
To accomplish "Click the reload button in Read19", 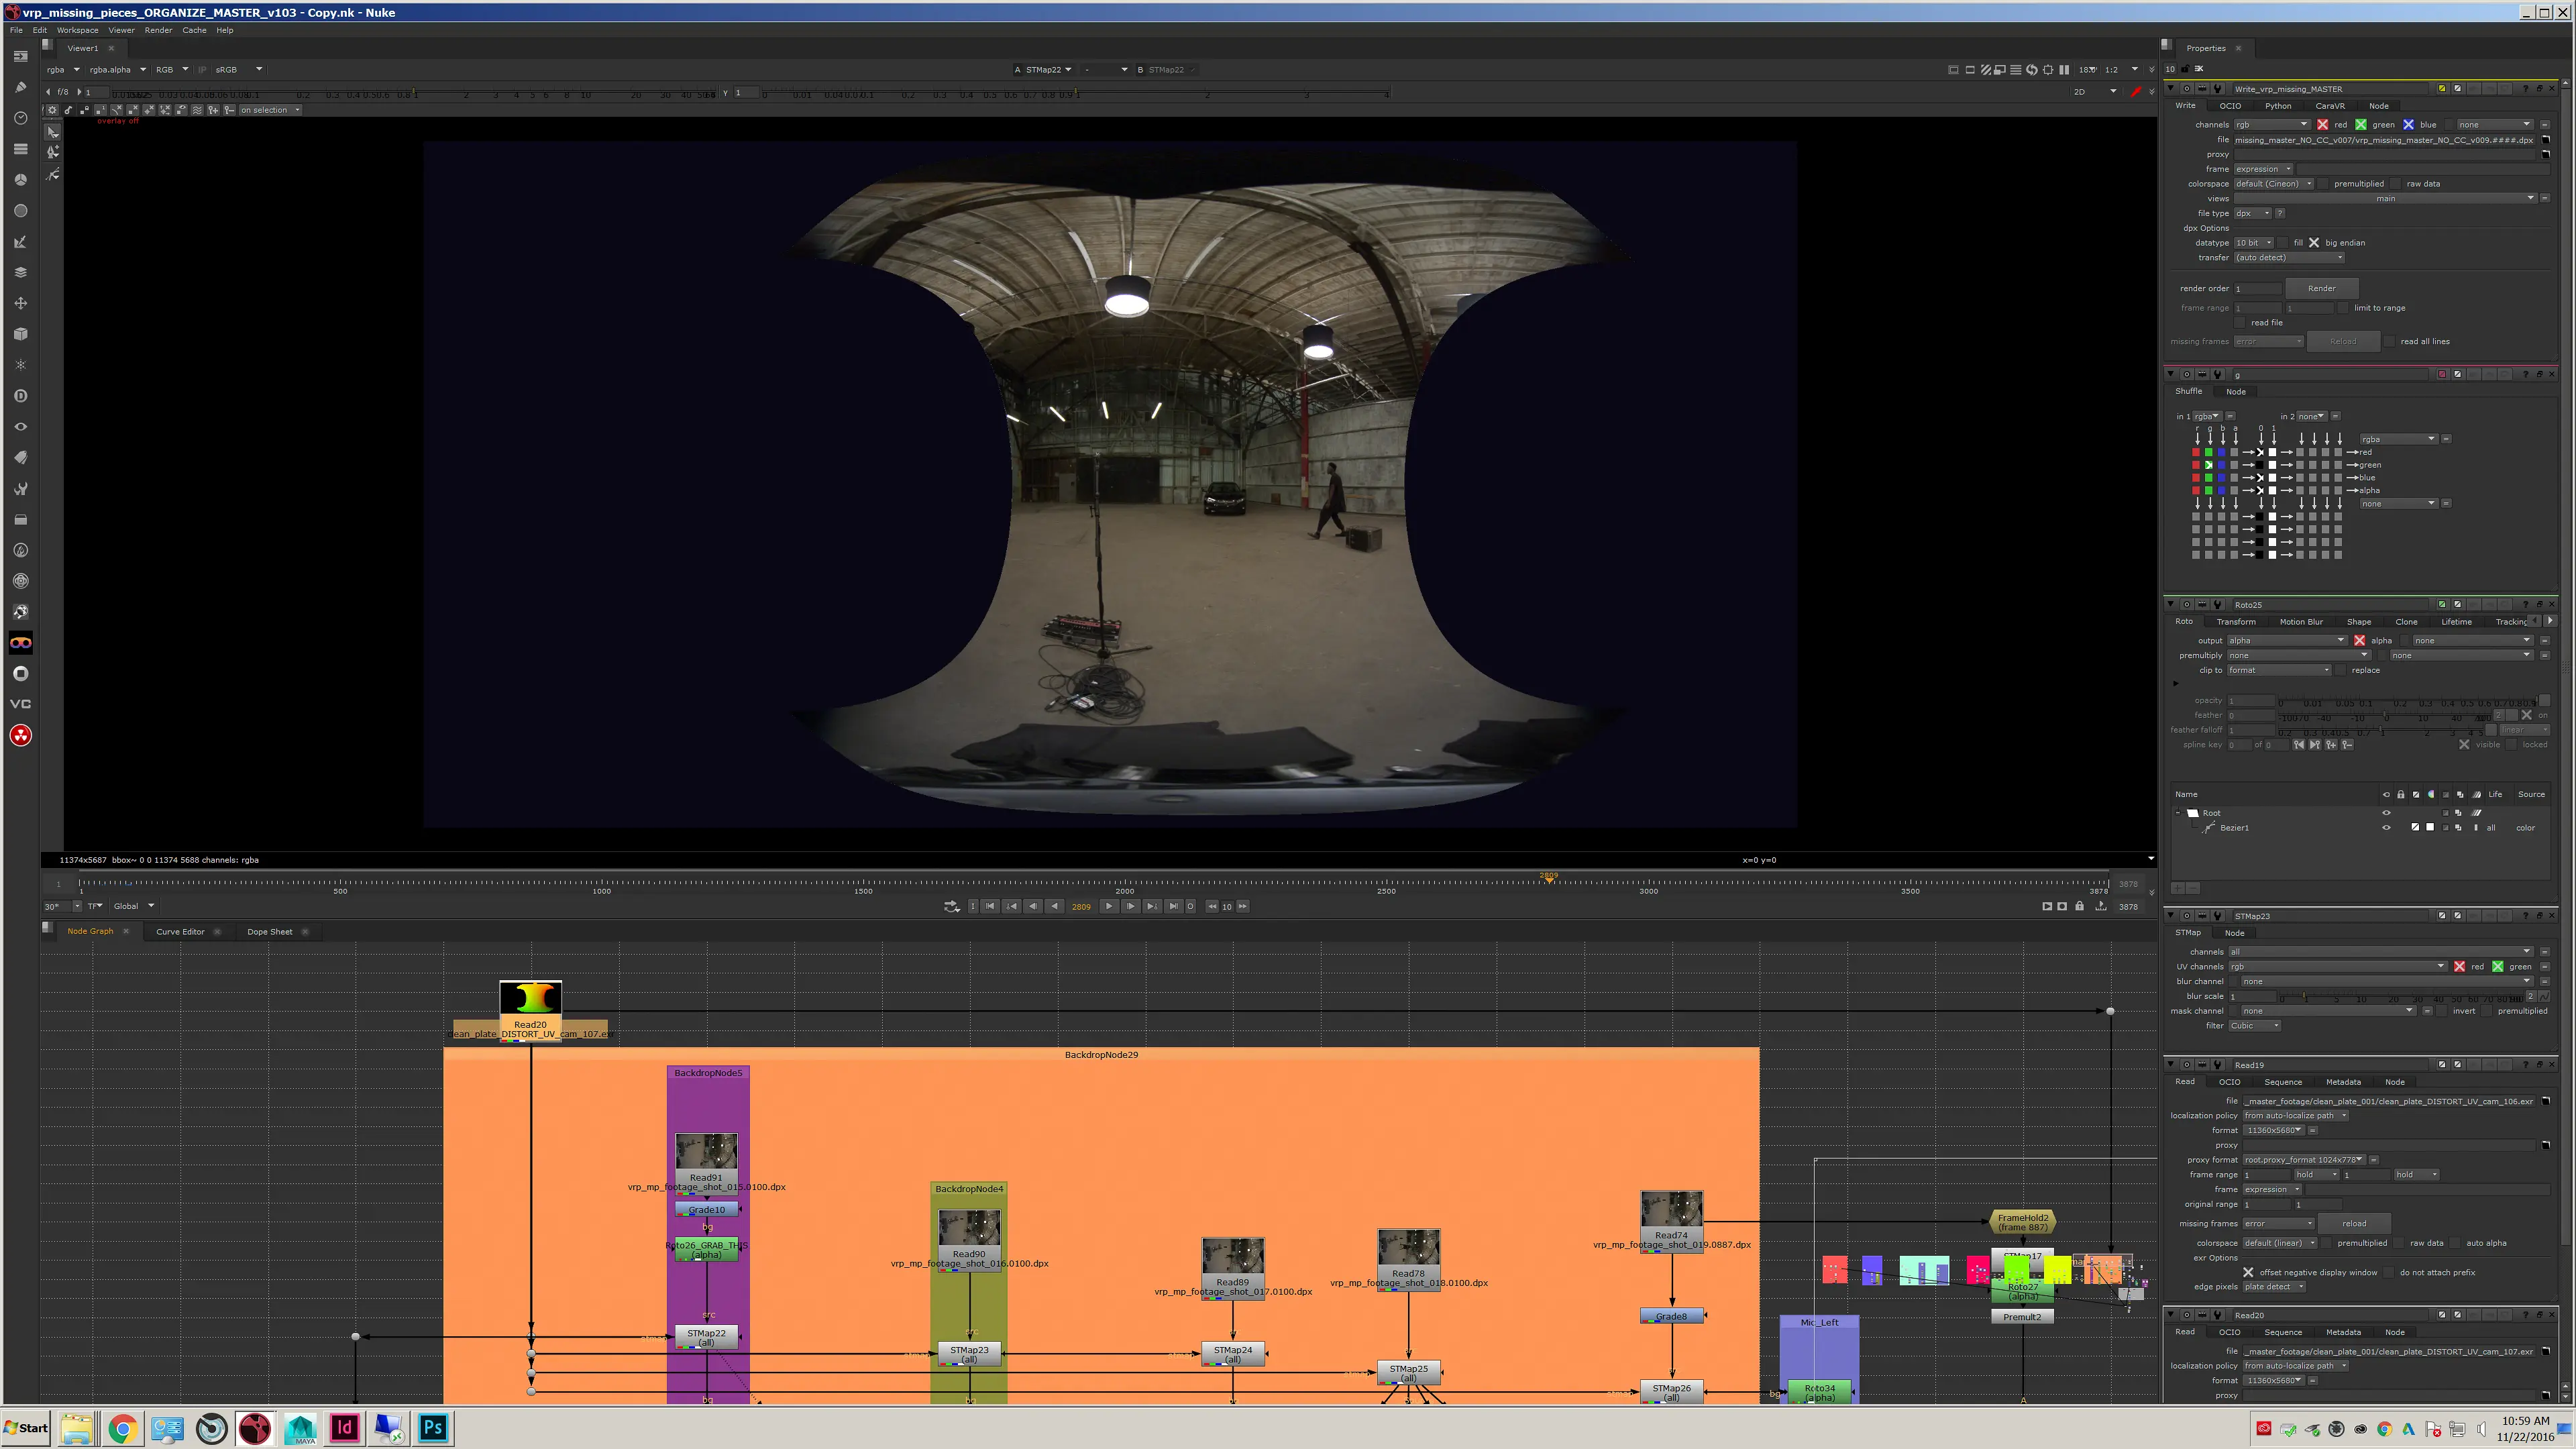I will coord(2354,1224).
